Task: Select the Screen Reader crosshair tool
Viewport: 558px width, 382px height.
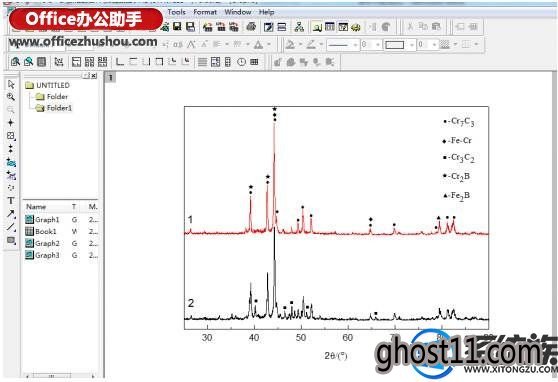Action: tap(11, 123)
